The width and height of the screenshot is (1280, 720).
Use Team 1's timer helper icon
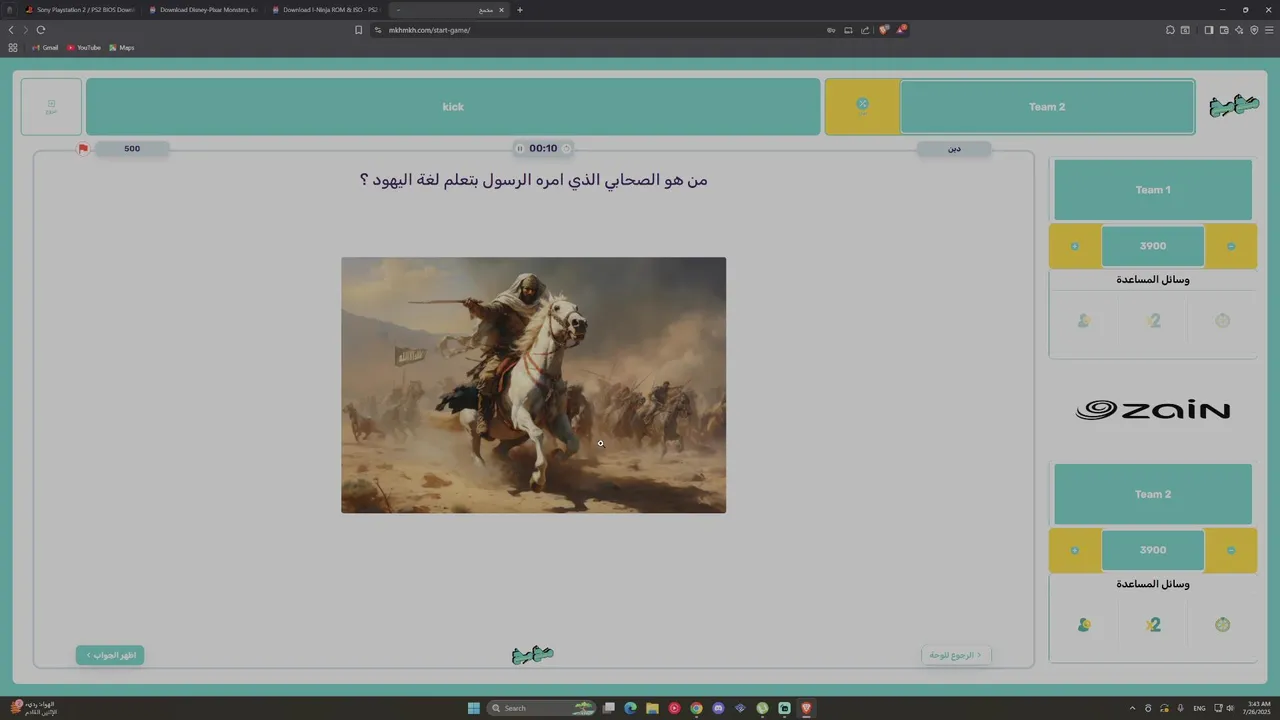point(1222,321)
